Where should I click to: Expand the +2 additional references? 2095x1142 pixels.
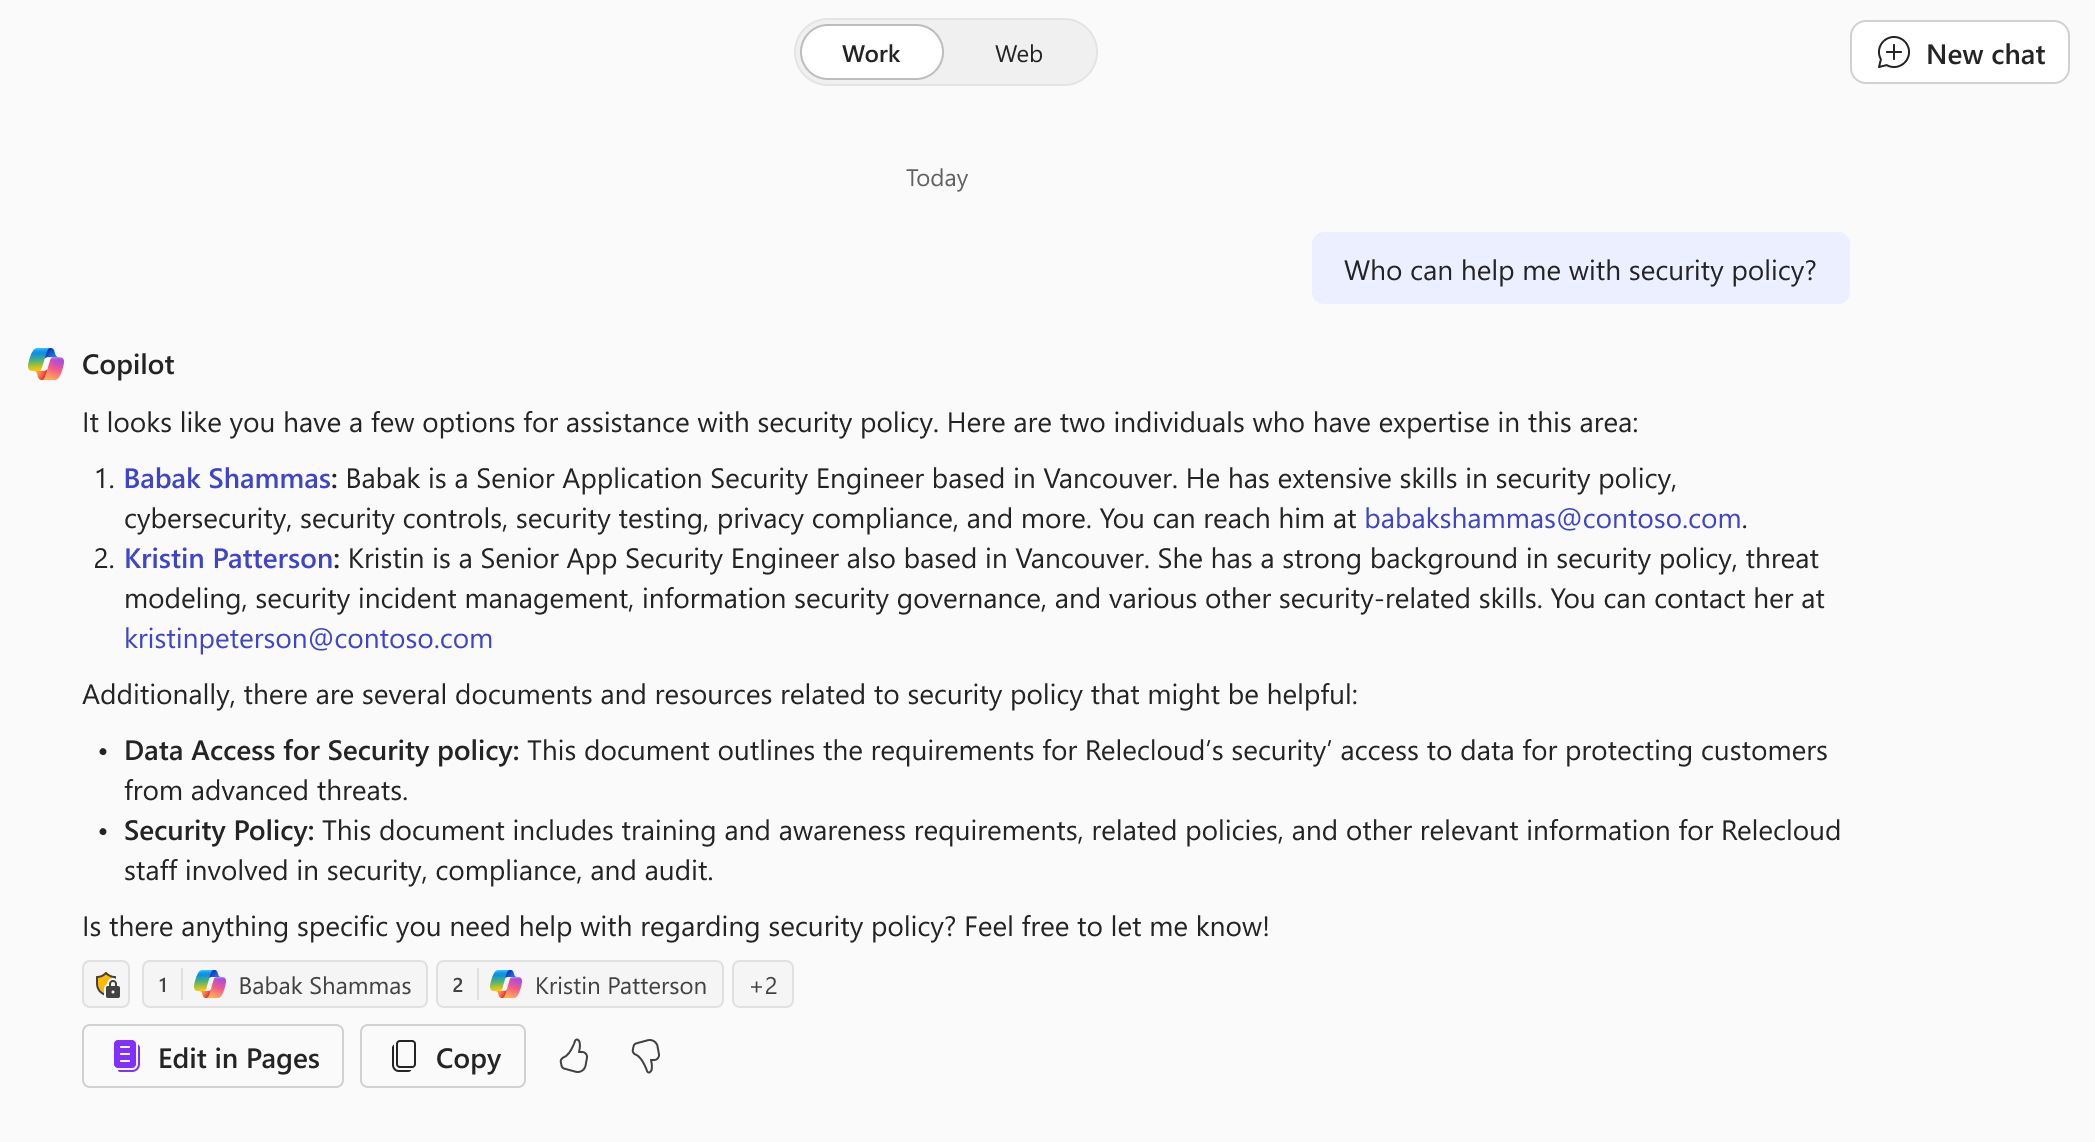[763, 985]
